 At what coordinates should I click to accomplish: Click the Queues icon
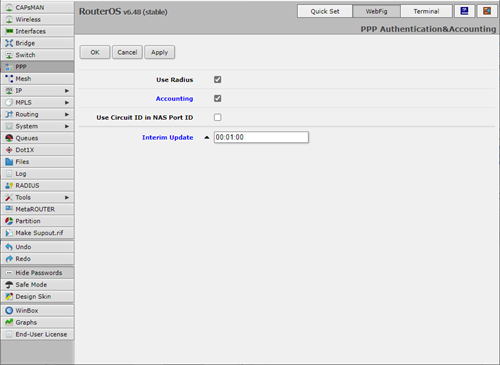click(x=9, y=138)
